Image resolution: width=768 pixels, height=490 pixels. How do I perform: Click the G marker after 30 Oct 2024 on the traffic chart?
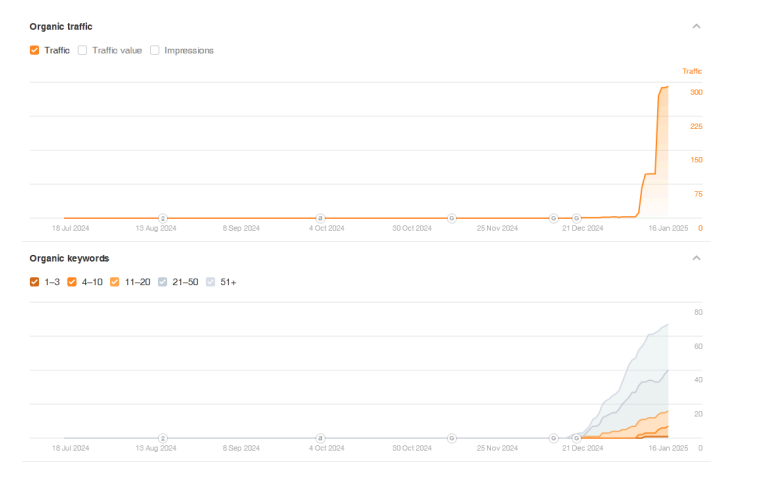[x=452, y=218]
